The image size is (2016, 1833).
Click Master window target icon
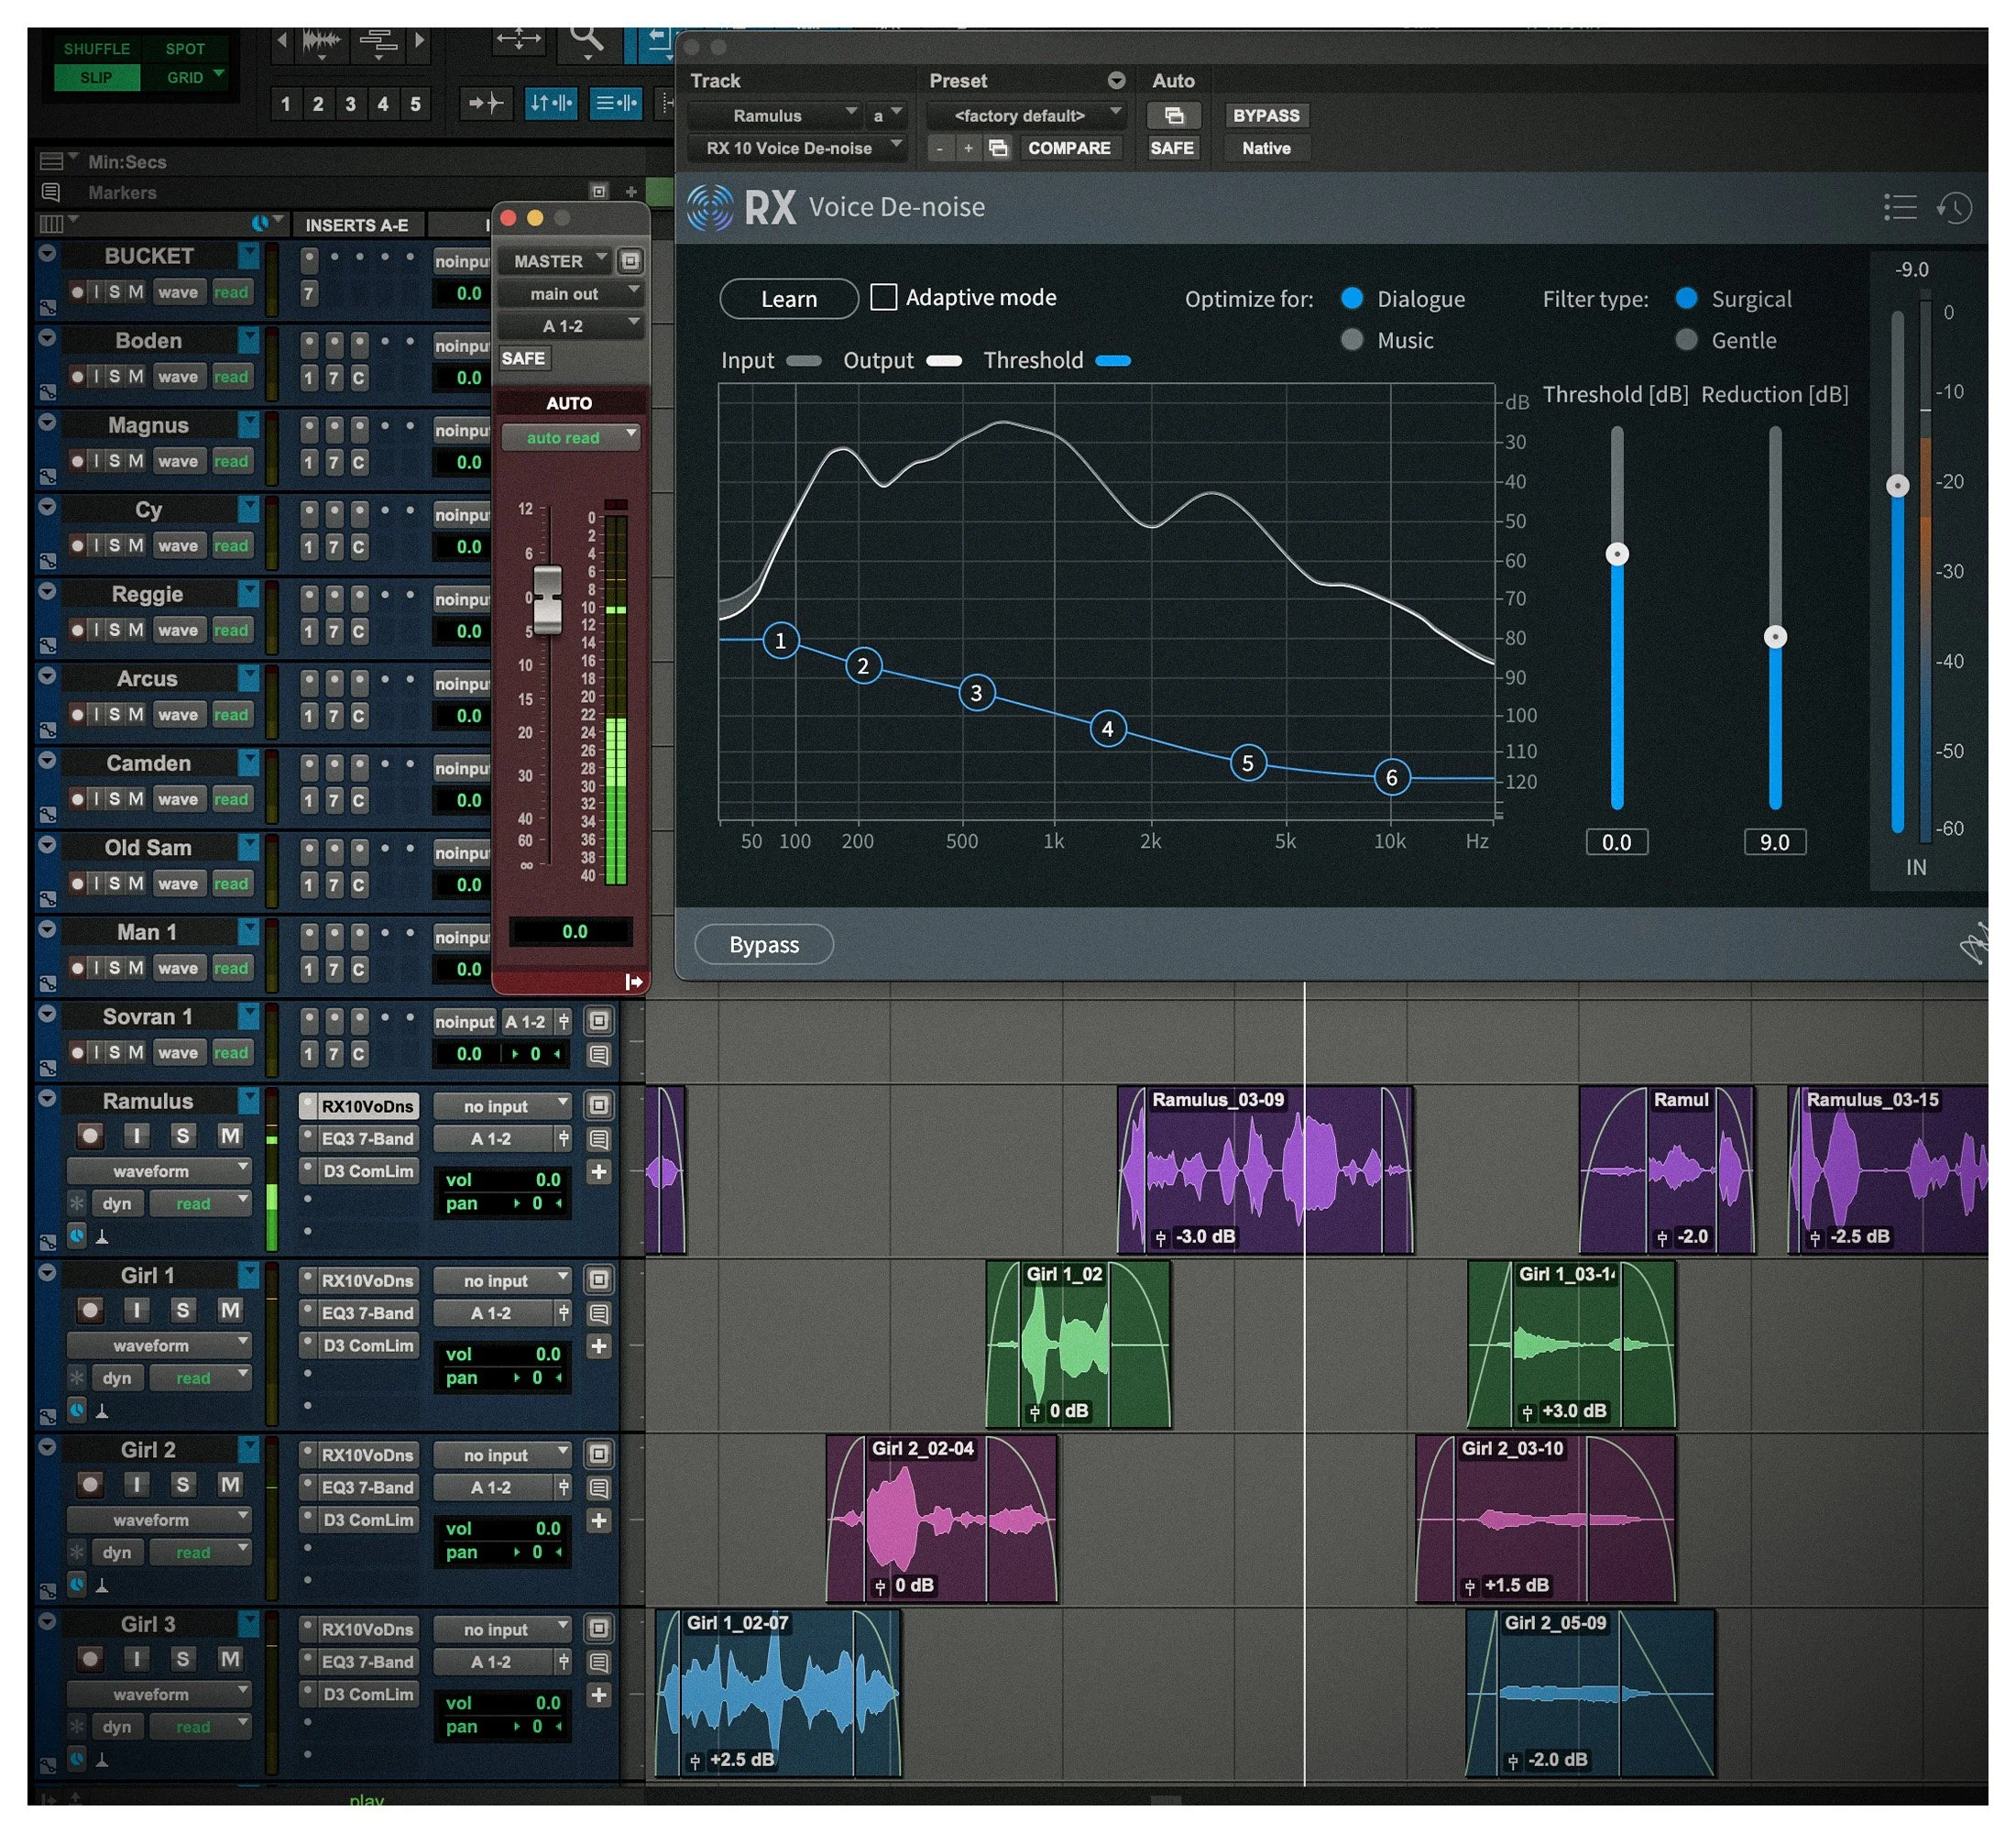pos(630,261)
